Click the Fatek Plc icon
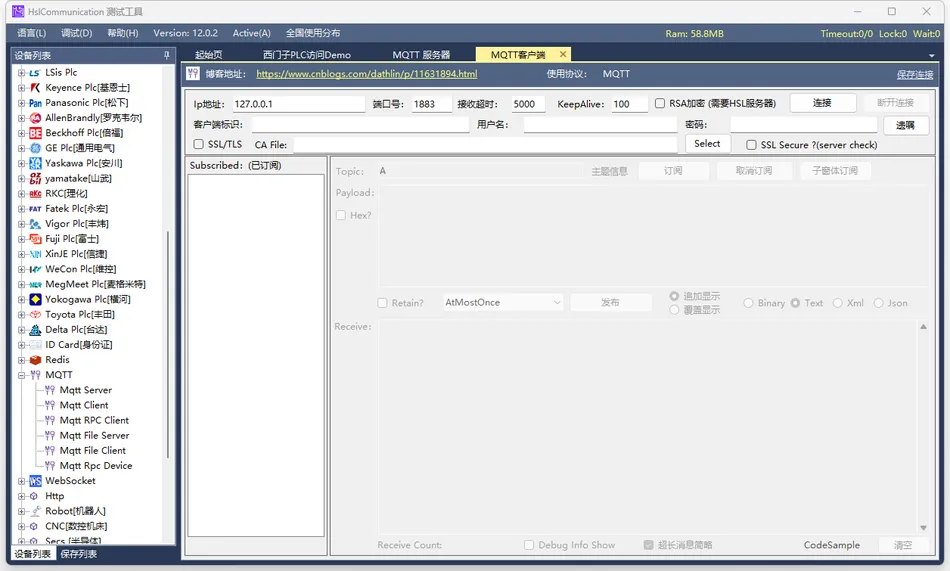Viewport: 950px width, 571px height. tap(35, 209)
